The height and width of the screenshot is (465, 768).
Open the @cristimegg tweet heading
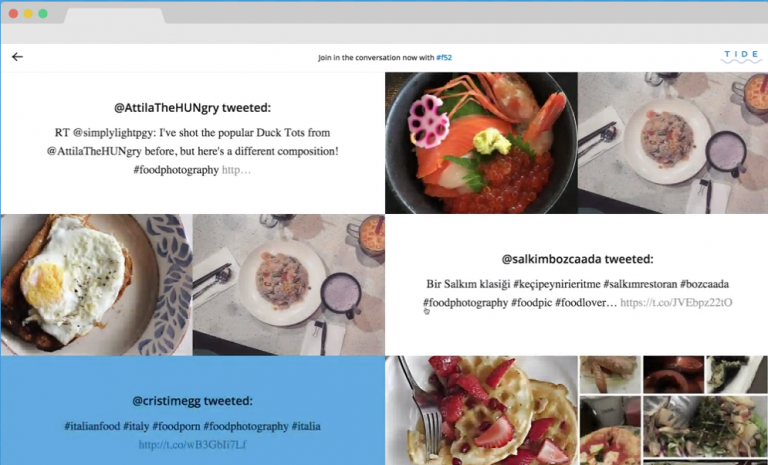[x=192, y=401]
